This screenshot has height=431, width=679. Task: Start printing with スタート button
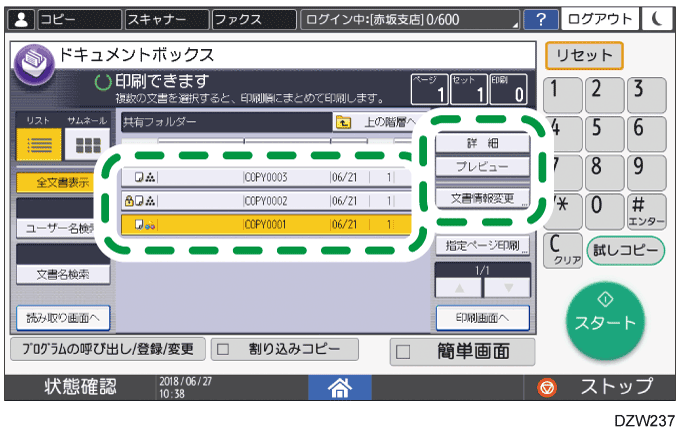[605, 321]
